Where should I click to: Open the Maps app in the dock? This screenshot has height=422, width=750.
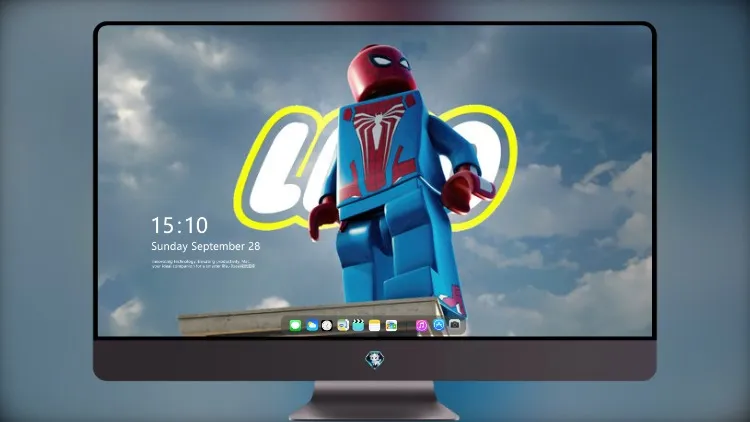pos(343,325)
